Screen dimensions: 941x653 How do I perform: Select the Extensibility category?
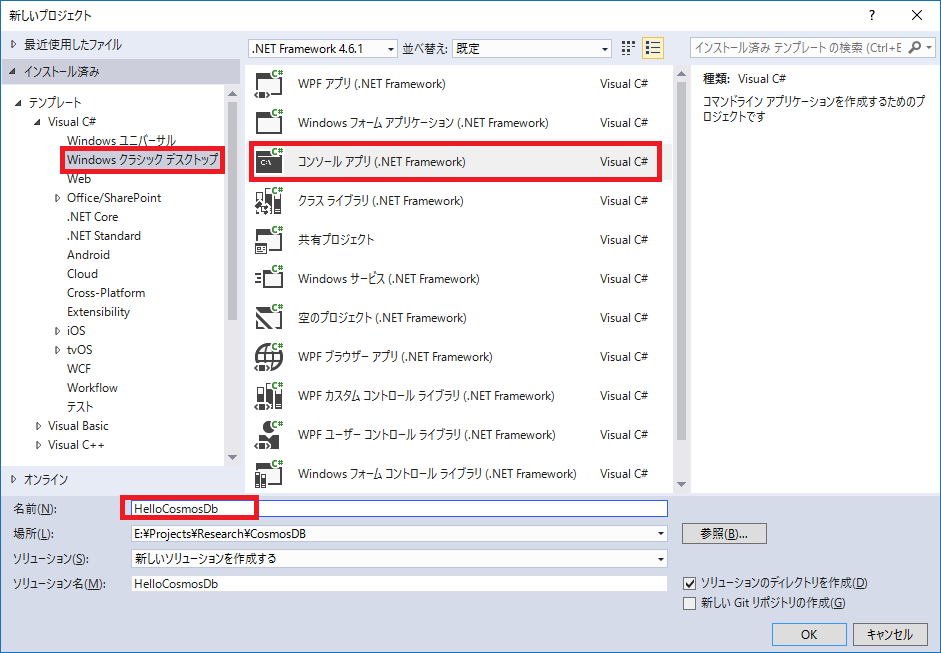click(x=98, y=312)
